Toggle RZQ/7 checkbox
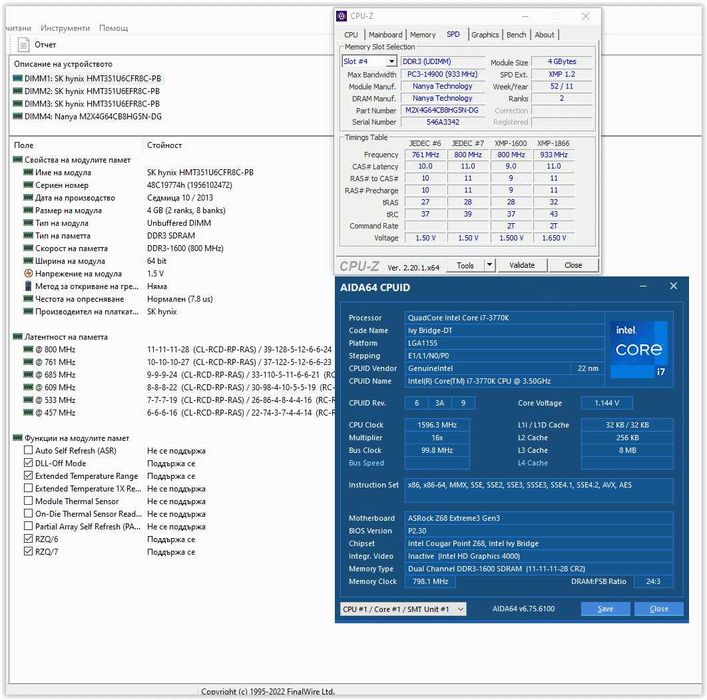Screen dimensions: 707x700 click(28, 551)
